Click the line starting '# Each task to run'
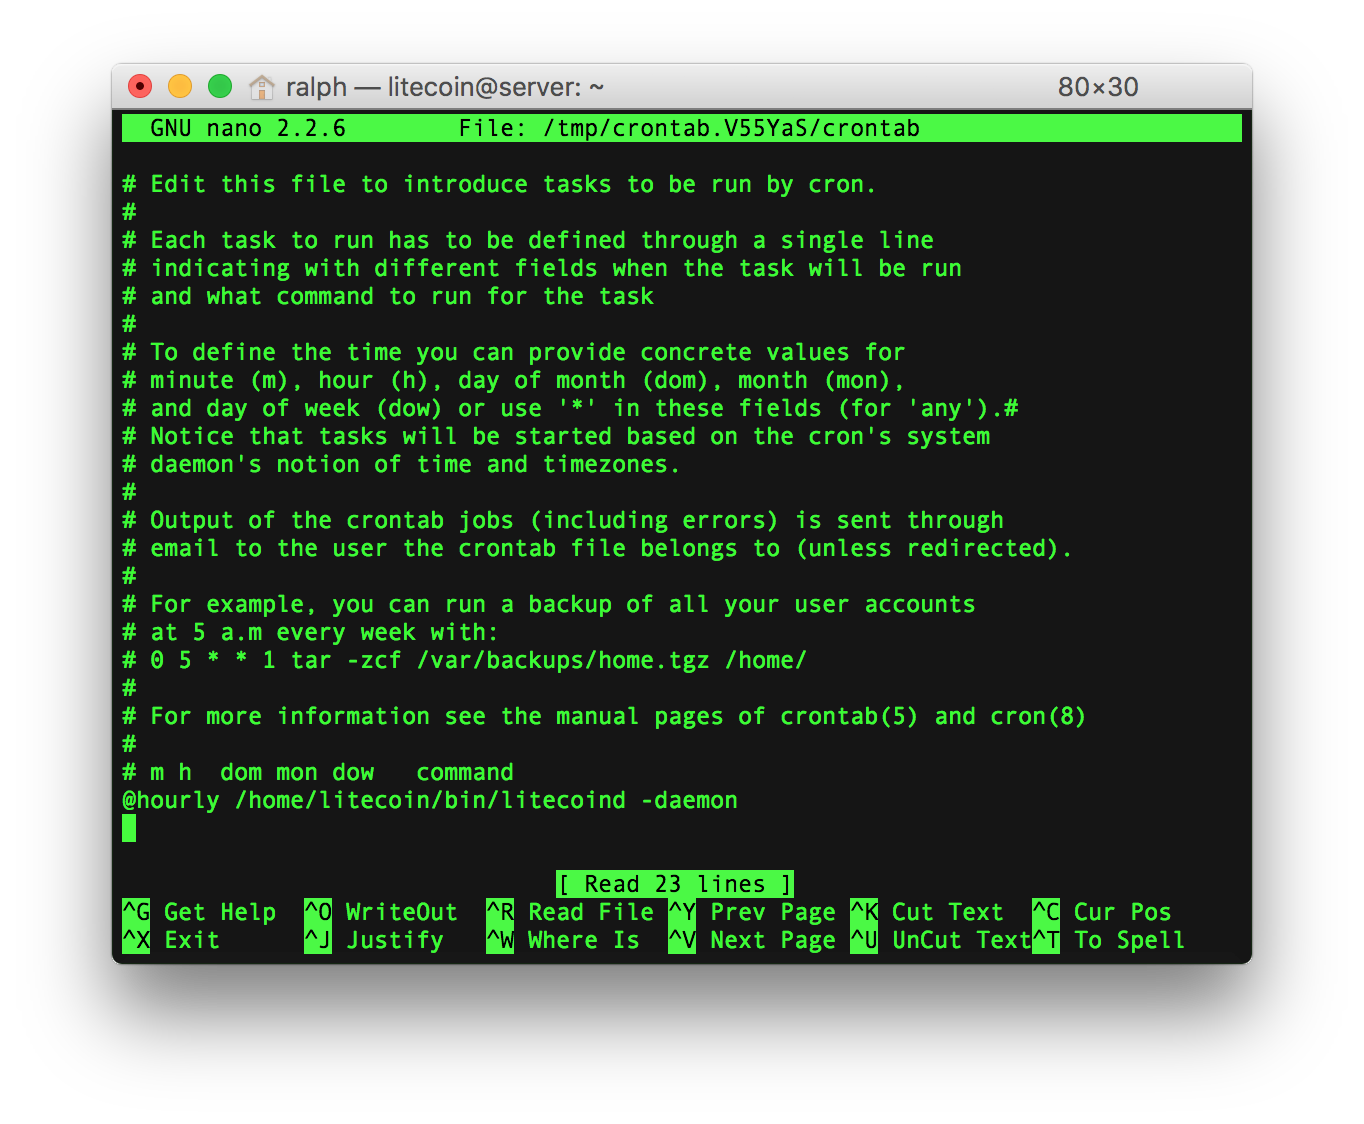 point(528,240)
